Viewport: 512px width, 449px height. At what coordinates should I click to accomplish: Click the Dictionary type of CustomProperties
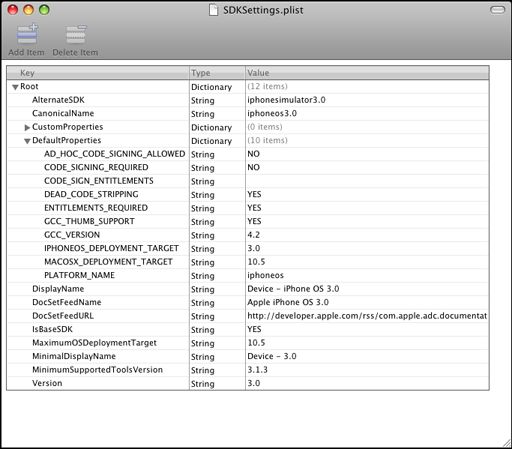(x=211, y=128)
